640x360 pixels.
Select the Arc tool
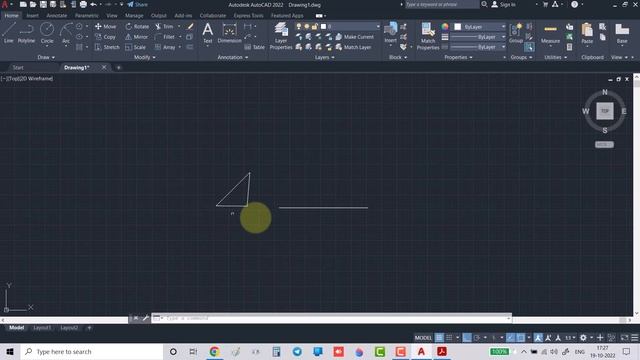(x=66, y=33)
